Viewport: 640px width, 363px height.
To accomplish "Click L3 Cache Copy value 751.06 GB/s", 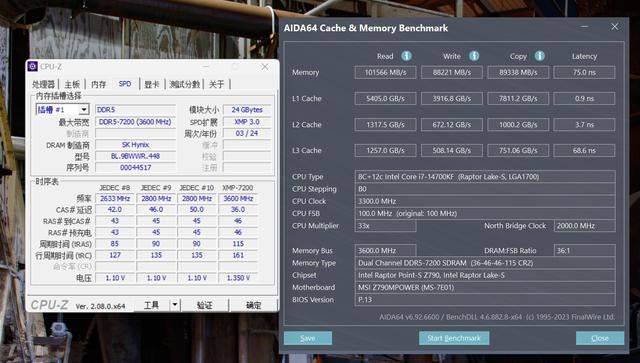I will click(x=518, y=150).
